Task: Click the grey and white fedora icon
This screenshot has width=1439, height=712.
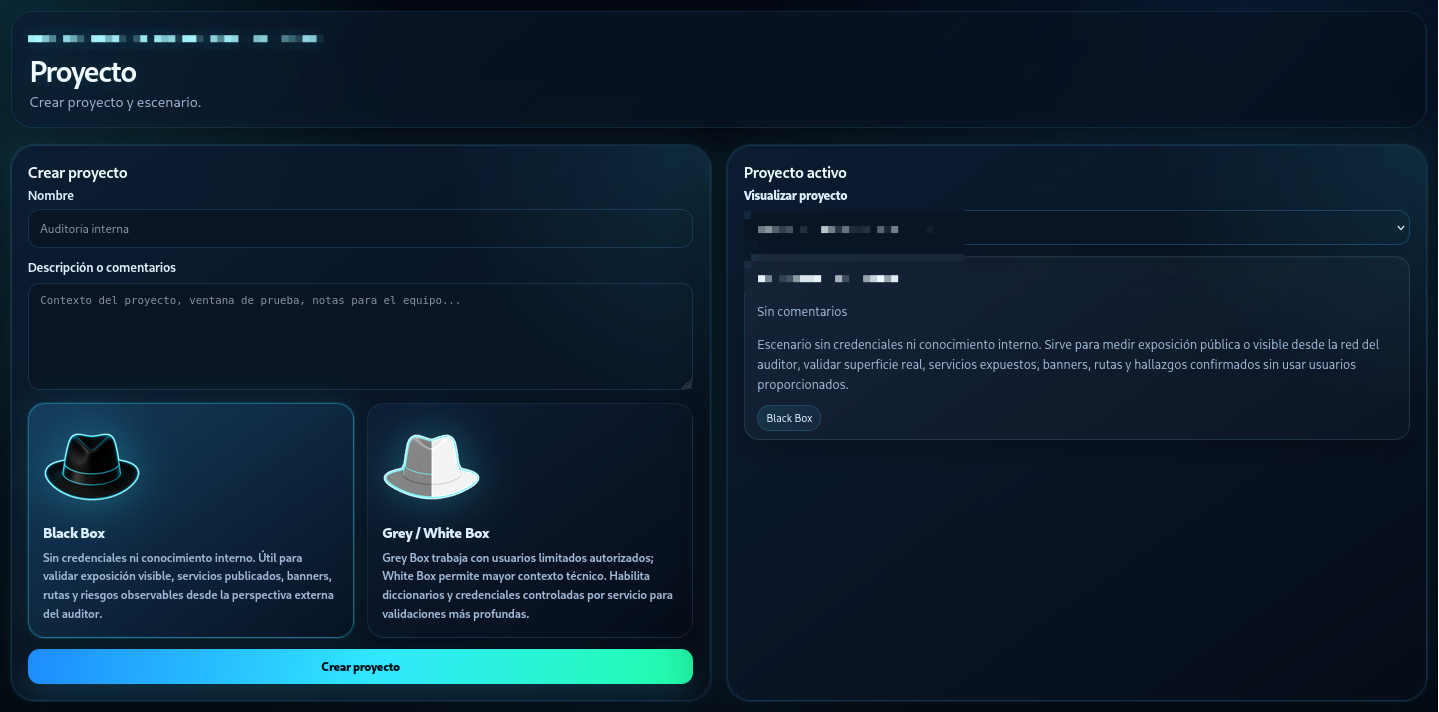Action: click(431, 467)
